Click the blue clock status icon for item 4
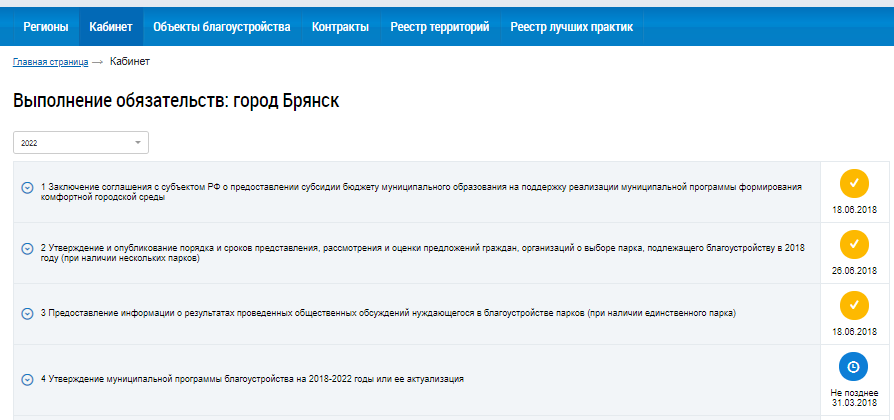Image resolution: width=894 pixels, height=420 pixels. 853,367
